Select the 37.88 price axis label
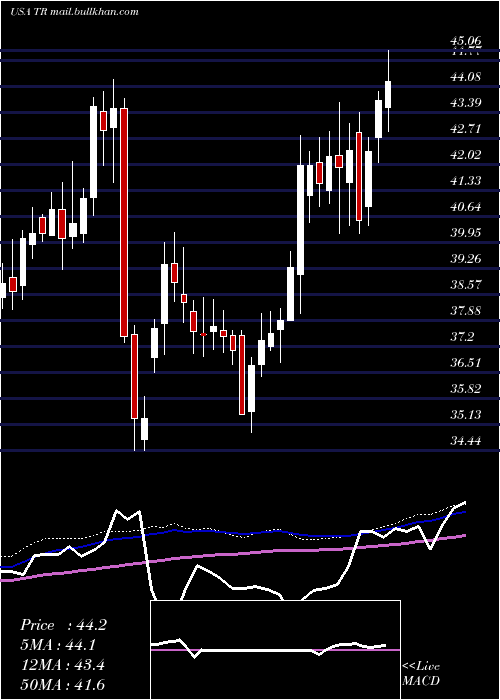Screen dimensions: 500x700 [466, 310]
